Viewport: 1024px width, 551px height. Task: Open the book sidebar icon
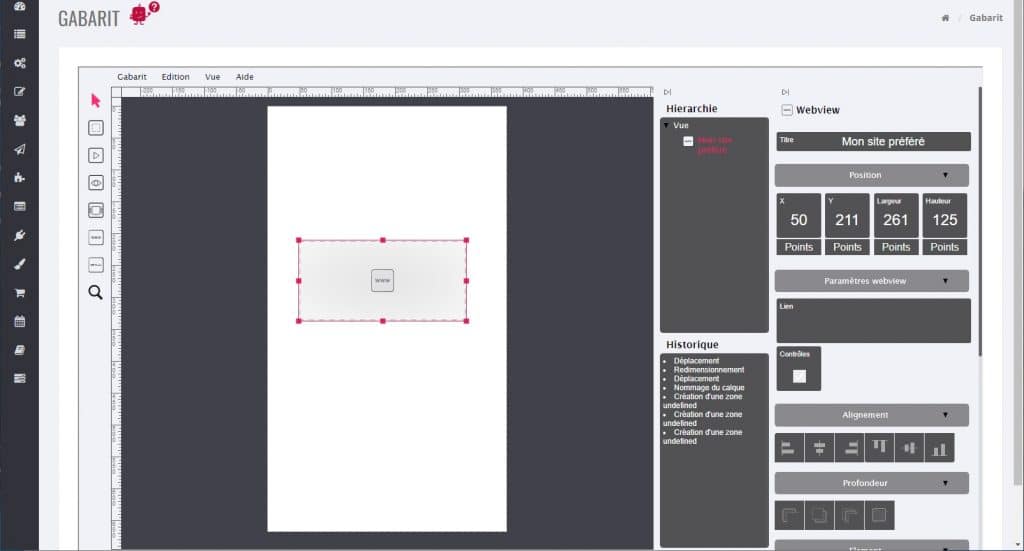20,350
